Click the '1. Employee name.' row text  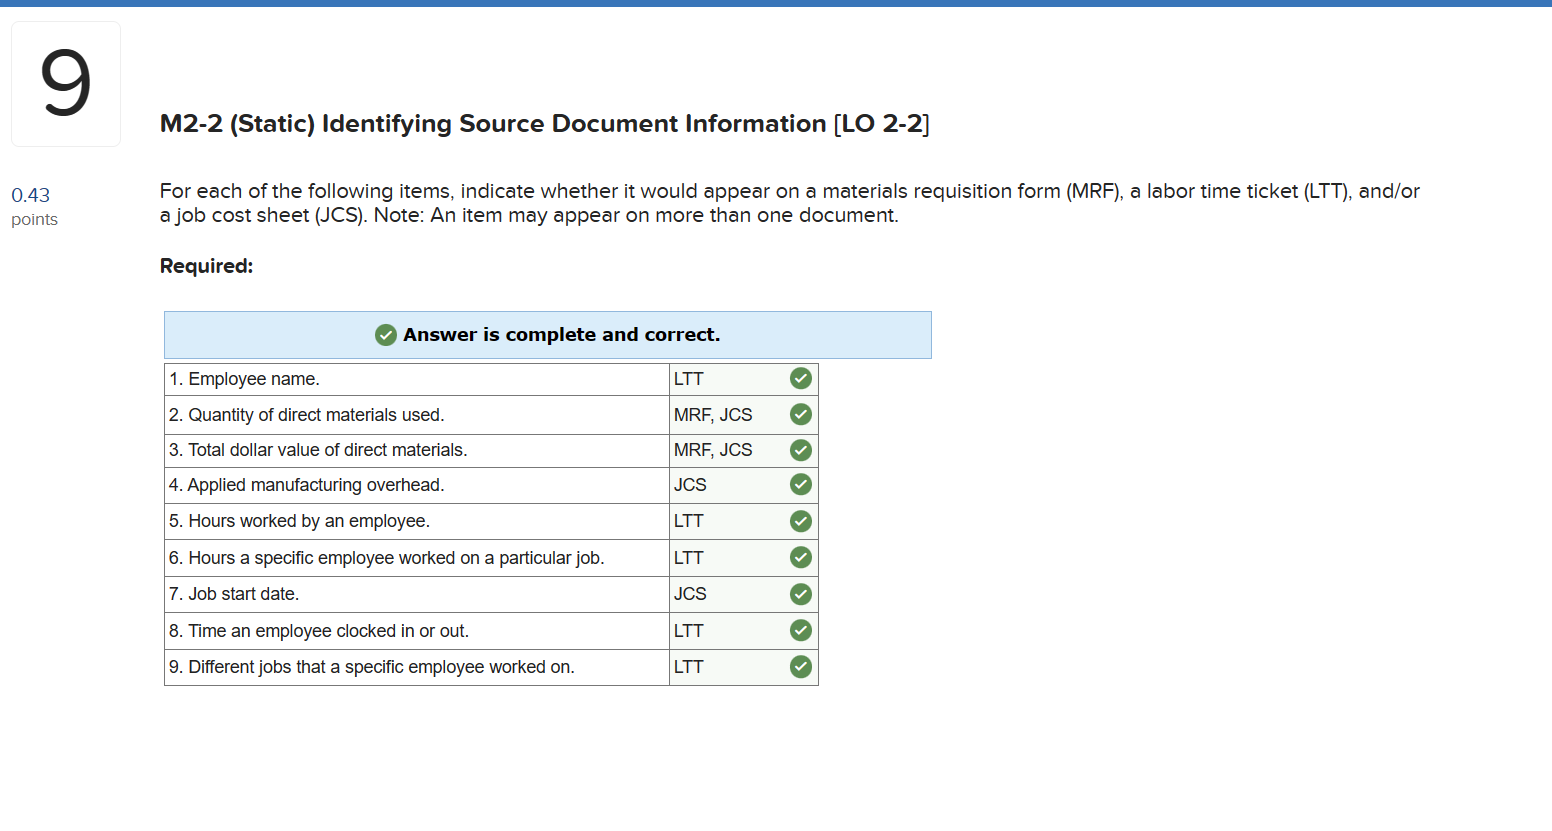click(244, 379)
